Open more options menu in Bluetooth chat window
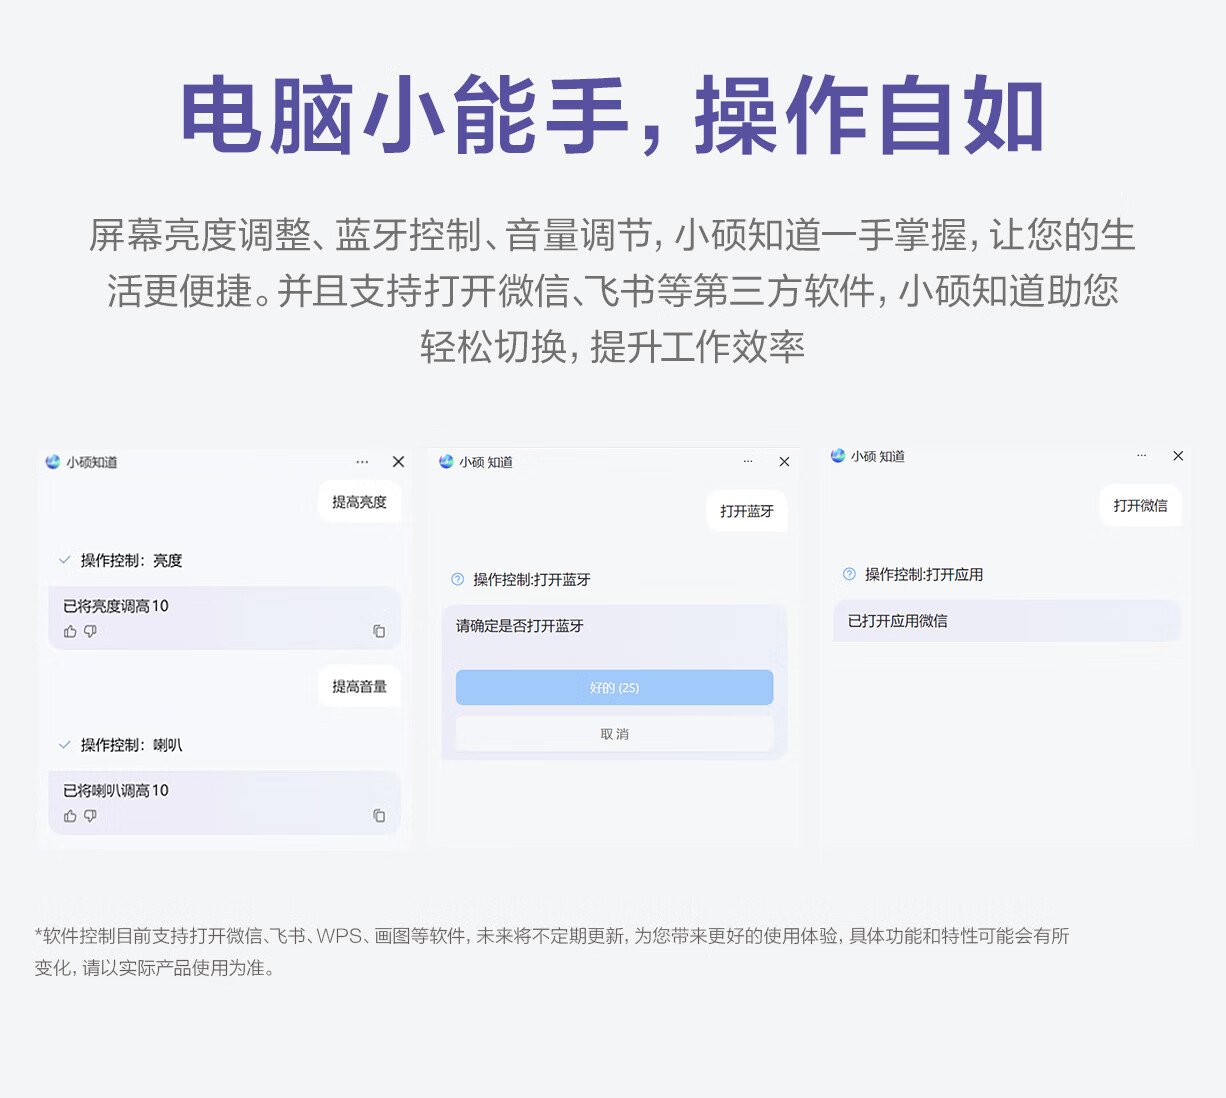This screenshot has height=1098, width=1226. pos(748,462)
